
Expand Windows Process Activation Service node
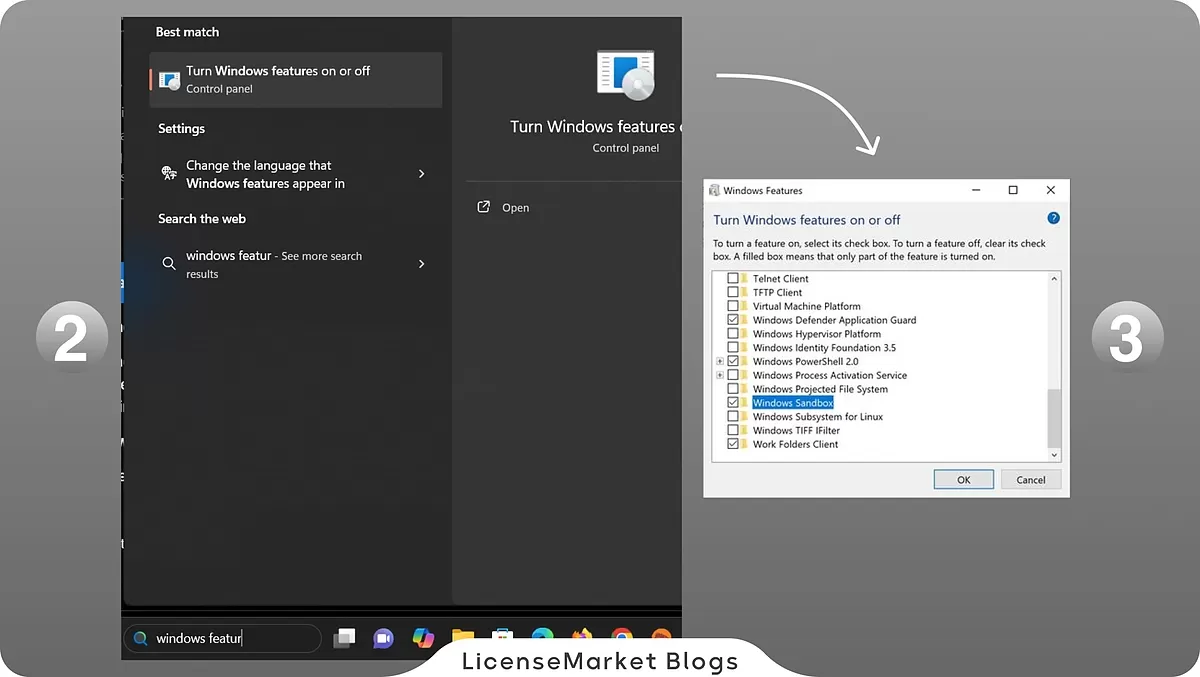[x=720, y=375]
